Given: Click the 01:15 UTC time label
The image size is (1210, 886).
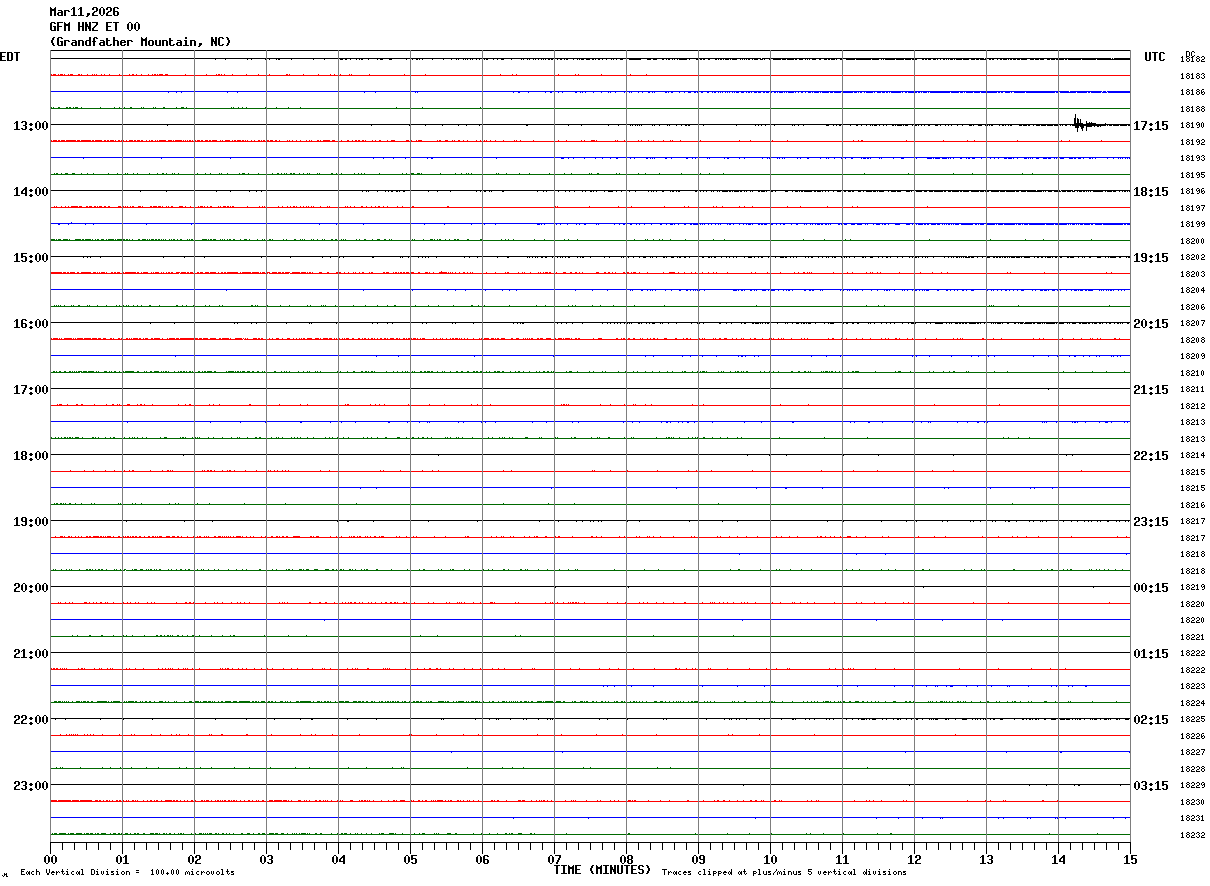Looking at the screenshot, I should point(1151,654).
